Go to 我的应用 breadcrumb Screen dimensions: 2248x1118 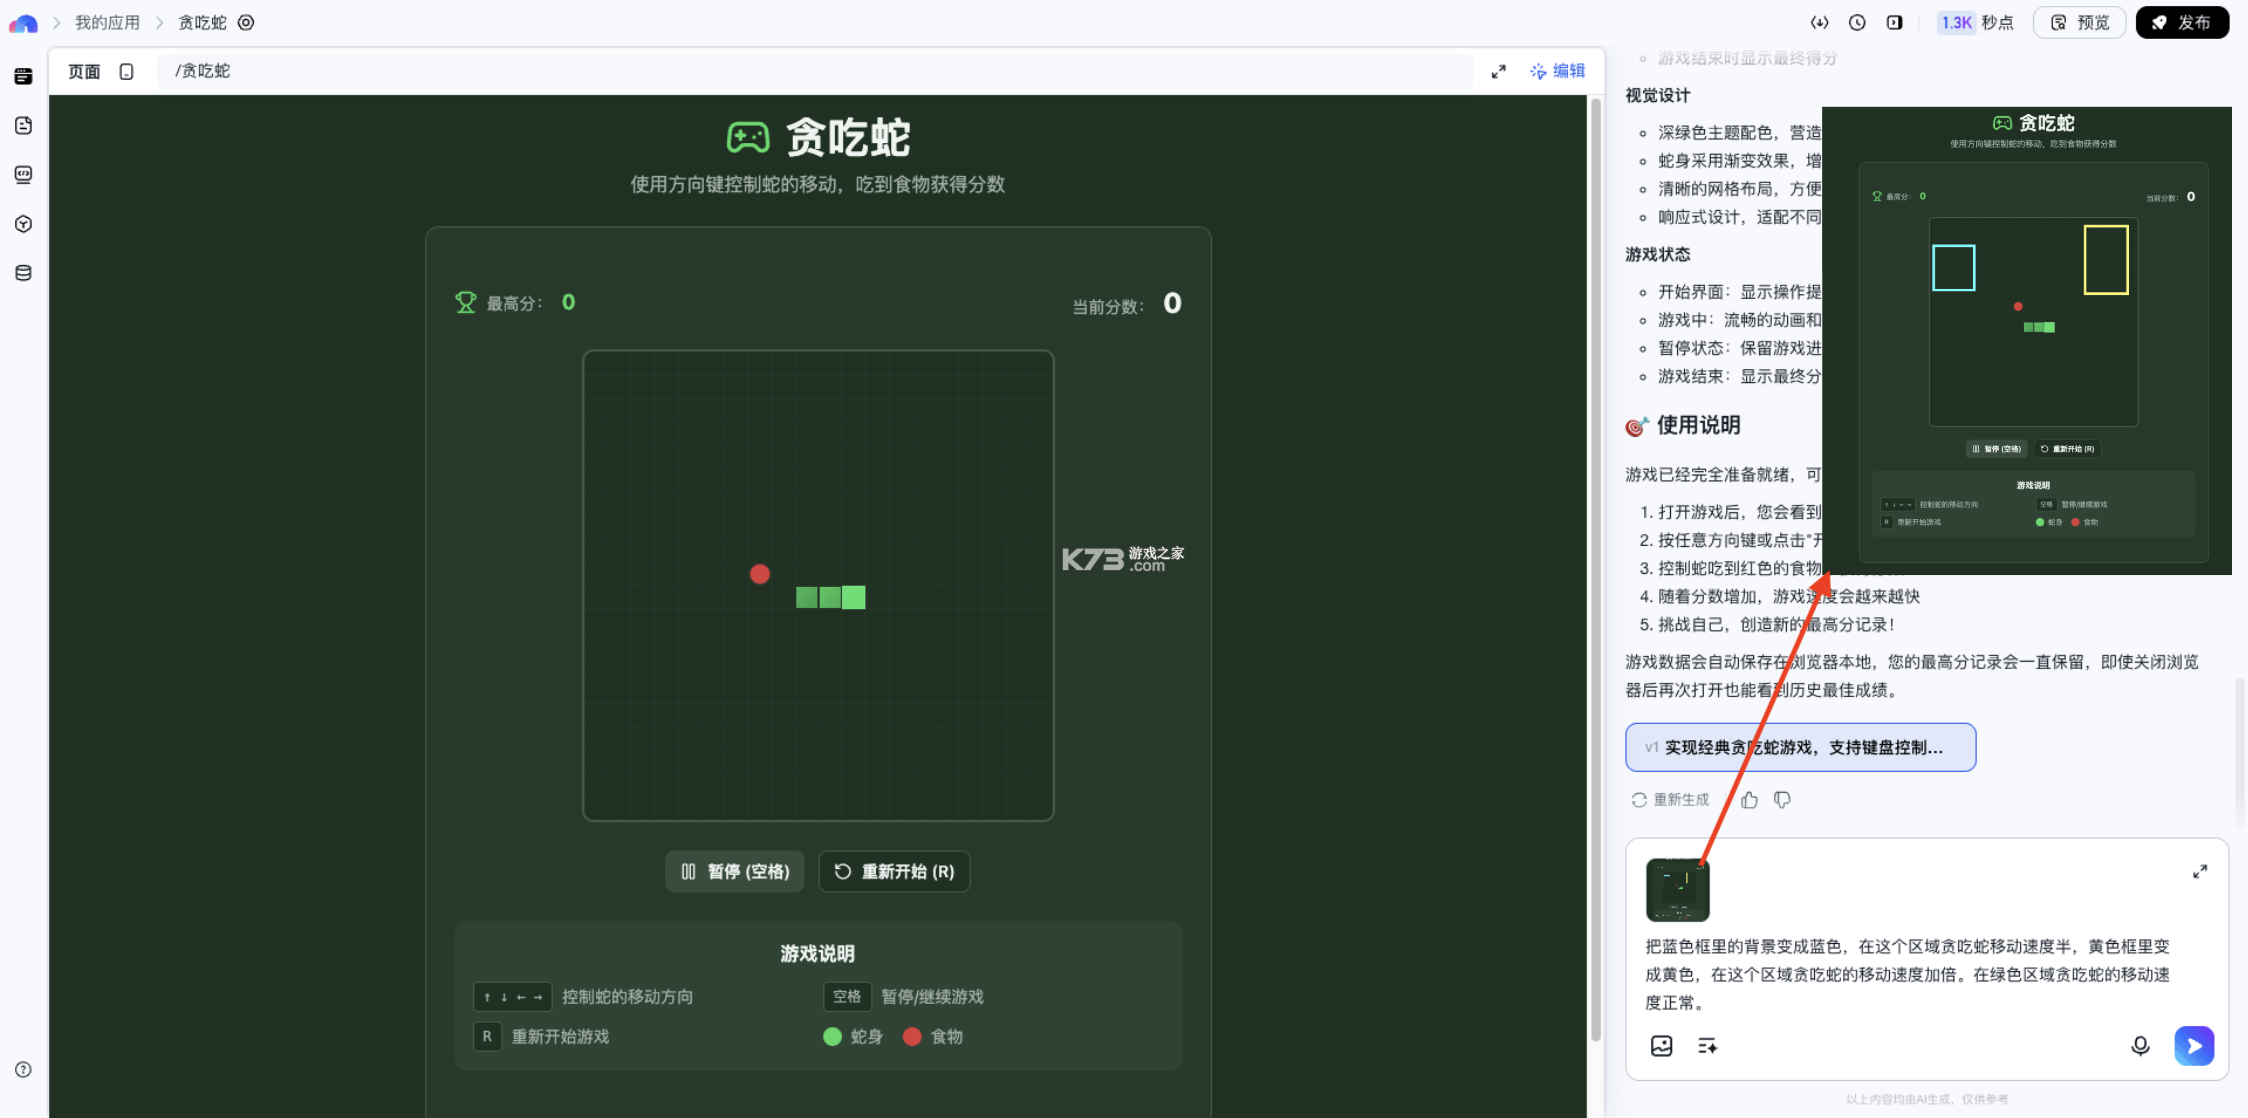point(107,22)
